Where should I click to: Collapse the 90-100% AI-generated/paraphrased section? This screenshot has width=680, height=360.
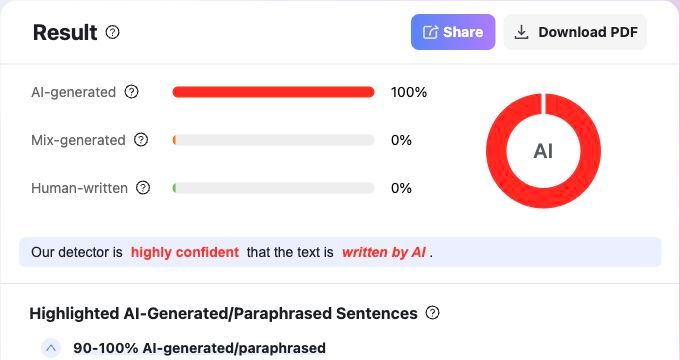[x=51, y=348]
